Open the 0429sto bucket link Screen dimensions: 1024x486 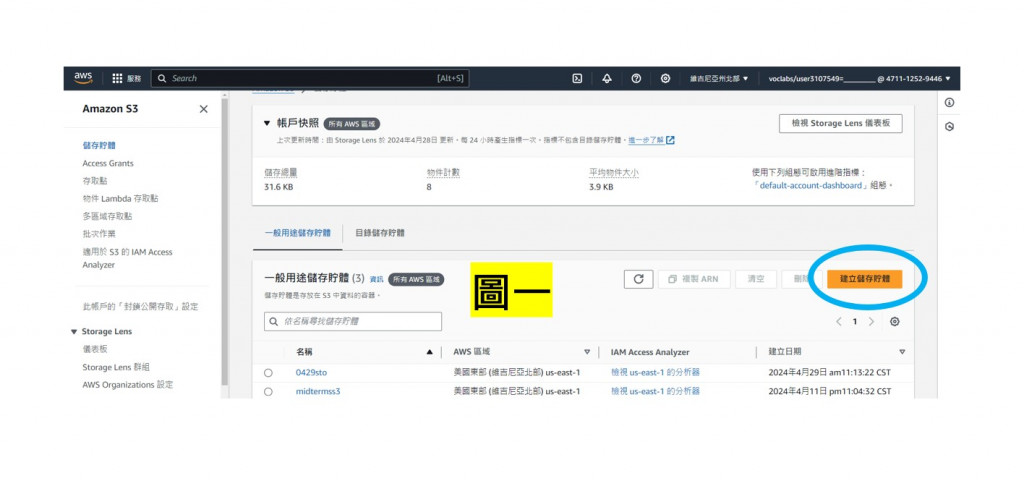312,372
